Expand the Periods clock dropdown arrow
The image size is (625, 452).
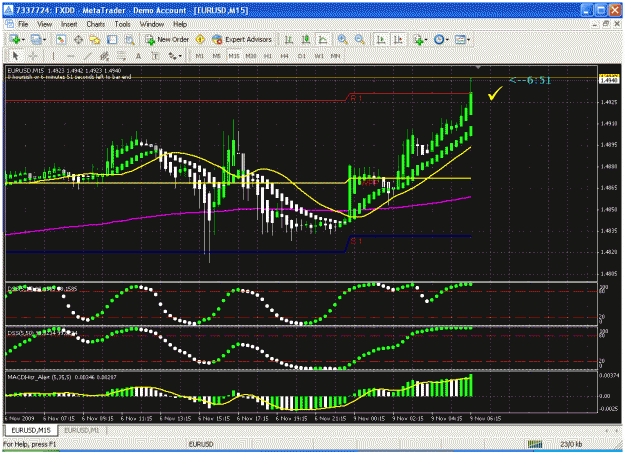[447, 39]
